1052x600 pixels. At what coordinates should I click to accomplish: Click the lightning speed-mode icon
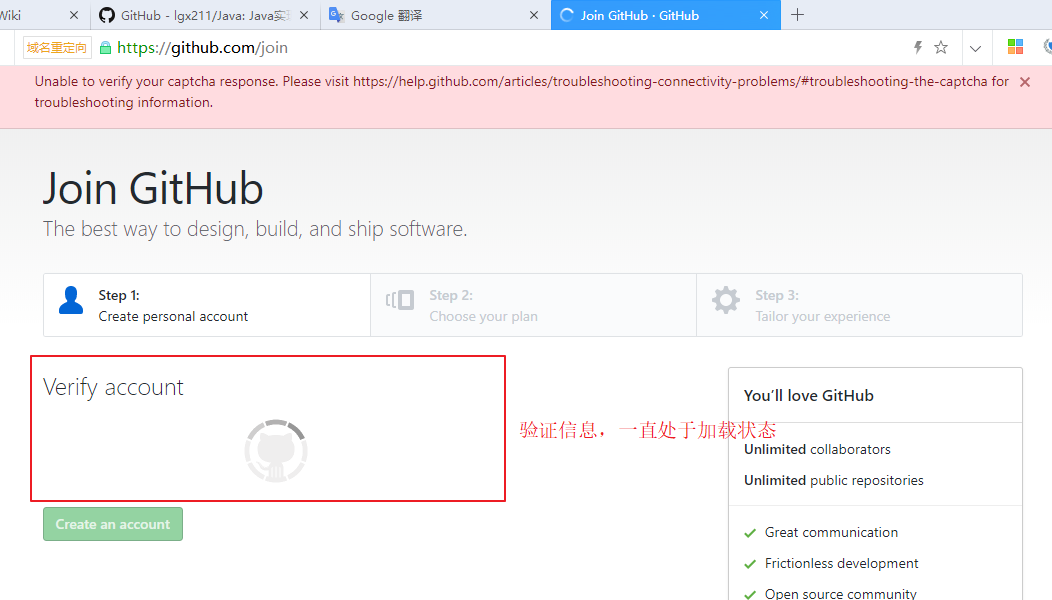click(x=918, y=47)
